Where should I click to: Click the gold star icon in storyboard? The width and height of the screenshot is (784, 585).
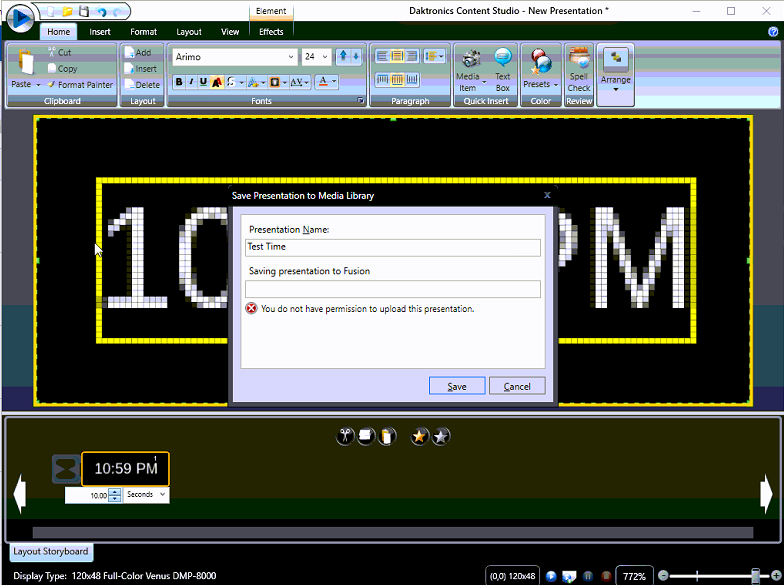pos(420,436)
